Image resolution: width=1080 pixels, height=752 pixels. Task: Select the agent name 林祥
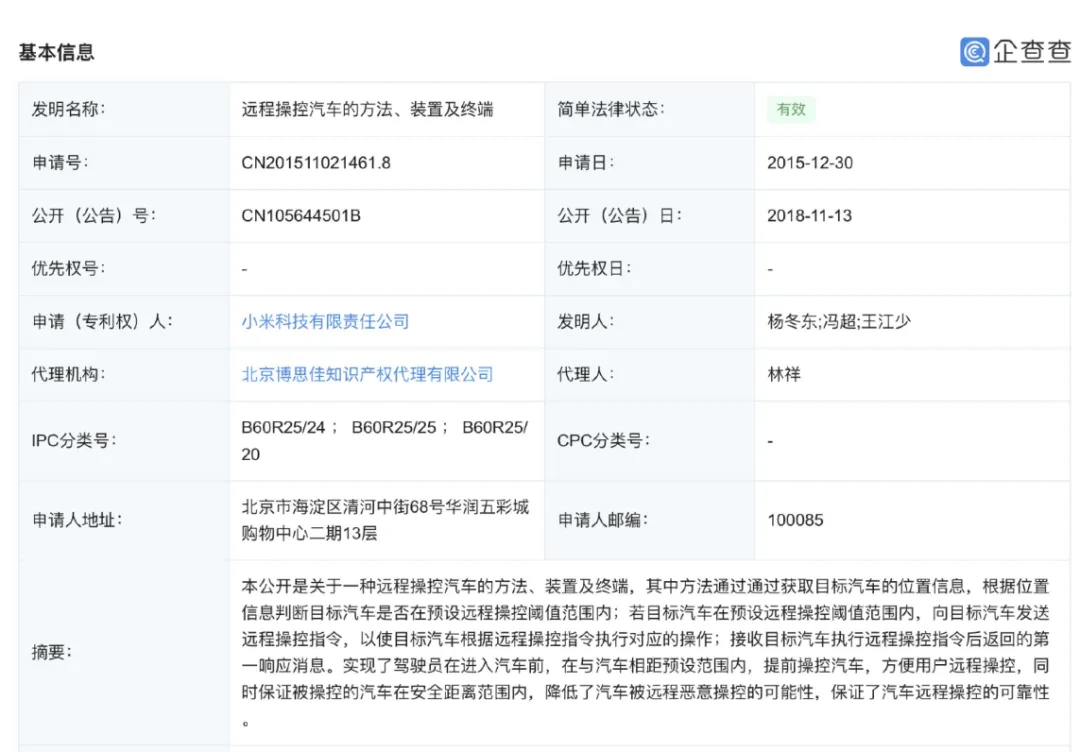[x=784, y=375]
